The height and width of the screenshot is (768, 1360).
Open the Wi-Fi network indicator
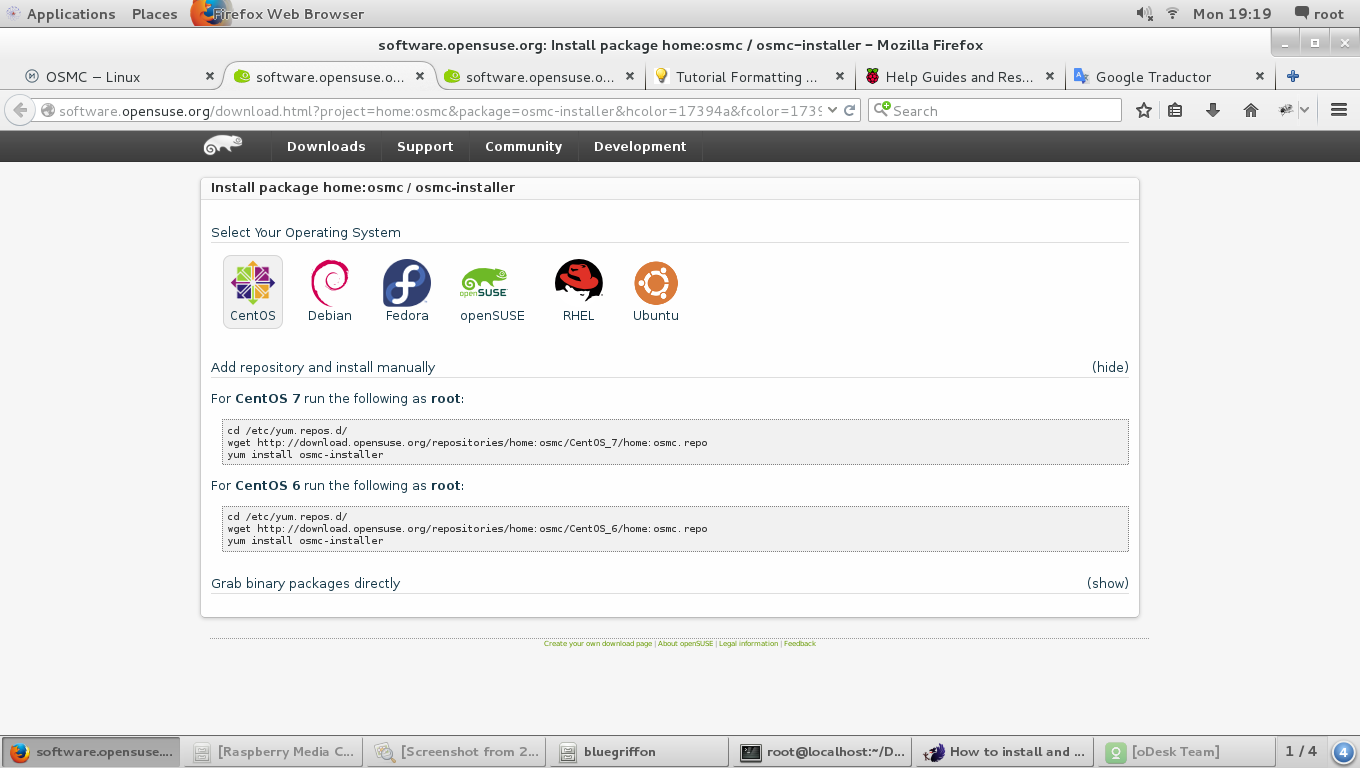pyautogui.click(x=1173, y=13)
